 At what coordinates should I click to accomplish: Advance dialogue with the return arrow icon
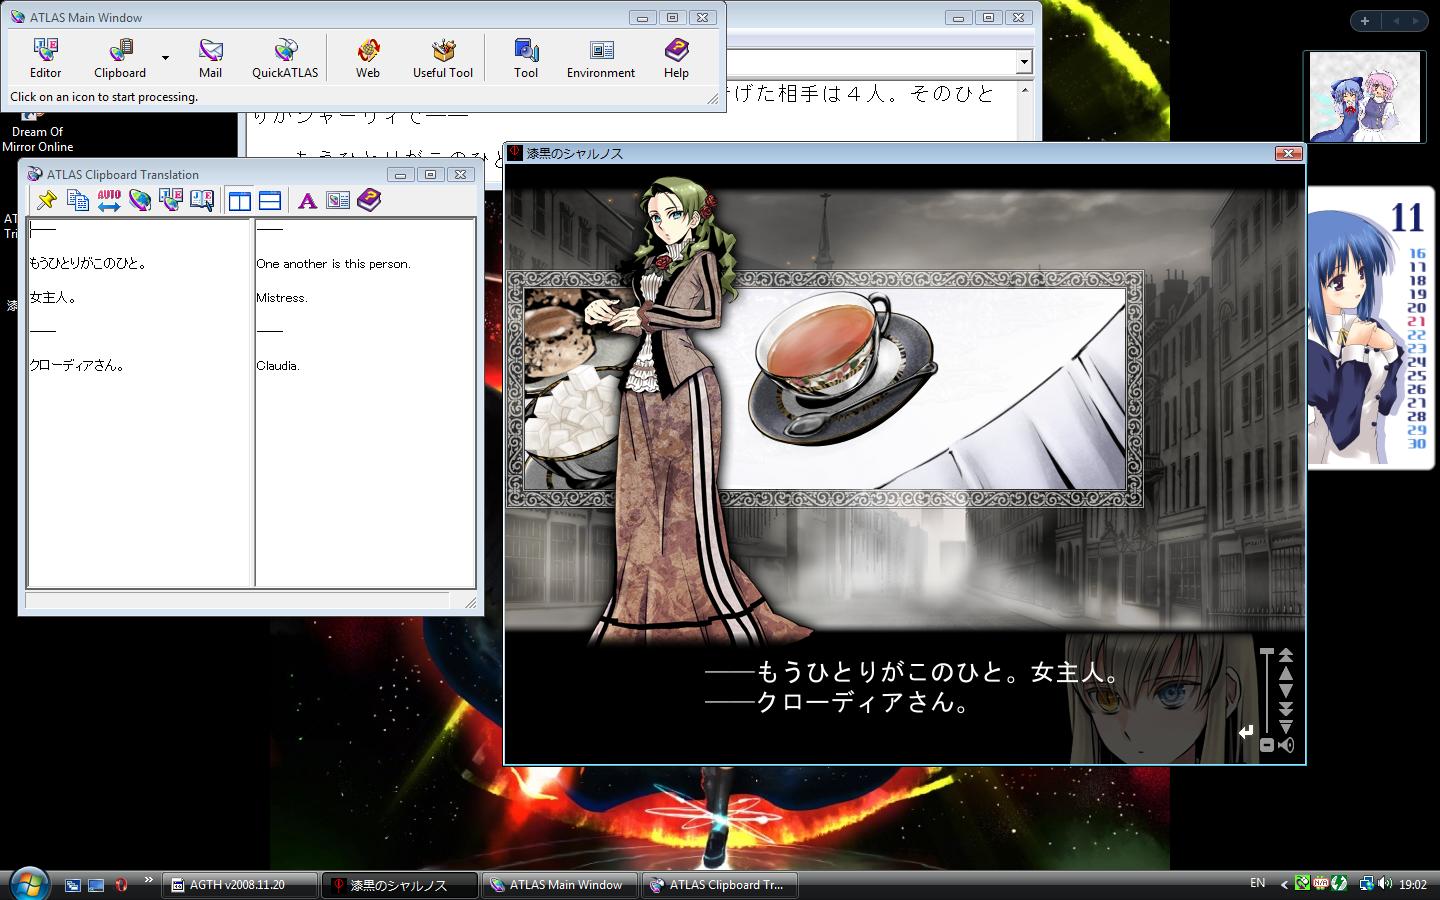click(x=1245, y=733)
